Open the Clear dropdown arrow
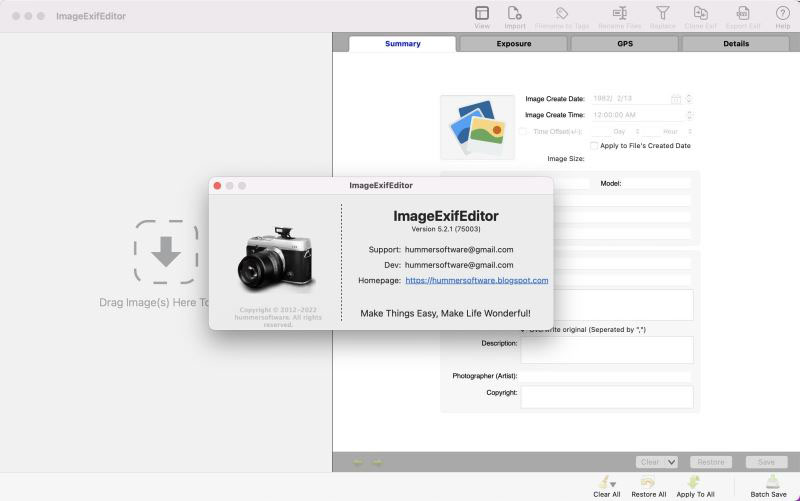Image resolution: width=800 pixels, height=501 pixels. click(x=671, y=462)
